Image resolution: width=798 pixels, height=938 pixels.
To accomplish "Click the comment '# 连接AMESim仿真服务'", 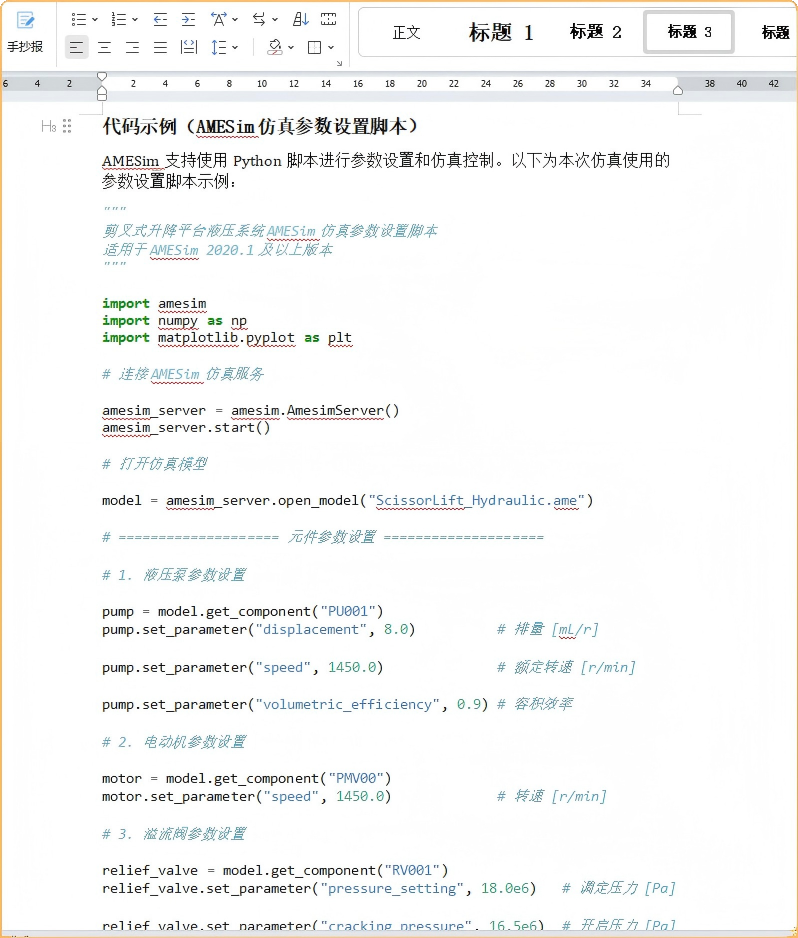I will point(183,374).
